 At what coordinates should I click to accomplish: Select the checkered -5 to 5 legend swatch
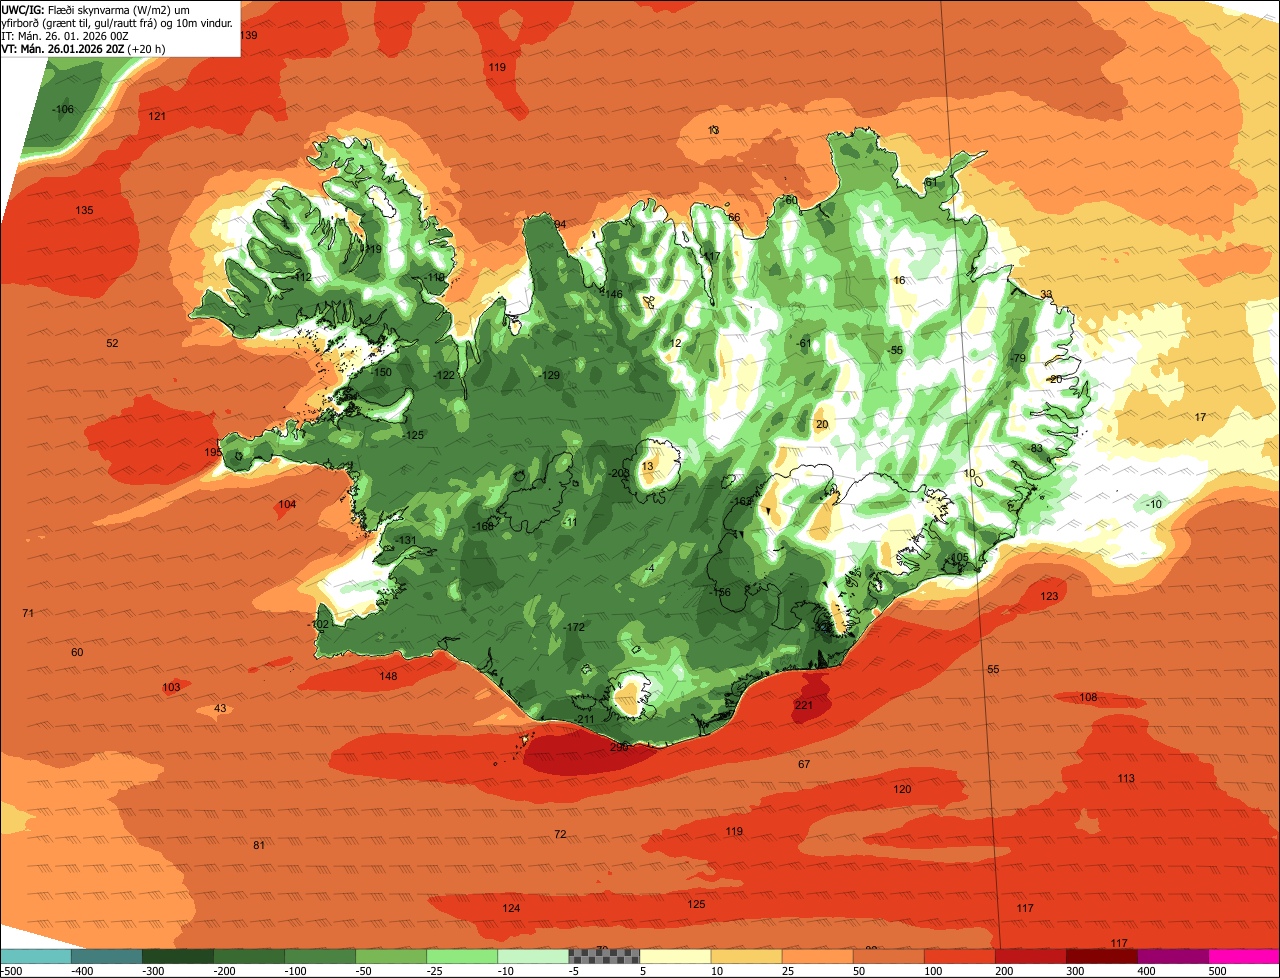604,956
